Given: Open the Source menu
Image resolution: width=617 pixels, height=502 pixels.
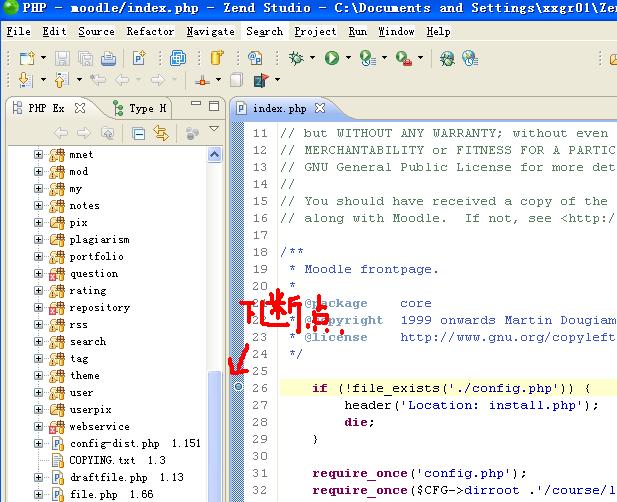Looking at the screenshot, I should pyautogui.click(x=96, y=31).
